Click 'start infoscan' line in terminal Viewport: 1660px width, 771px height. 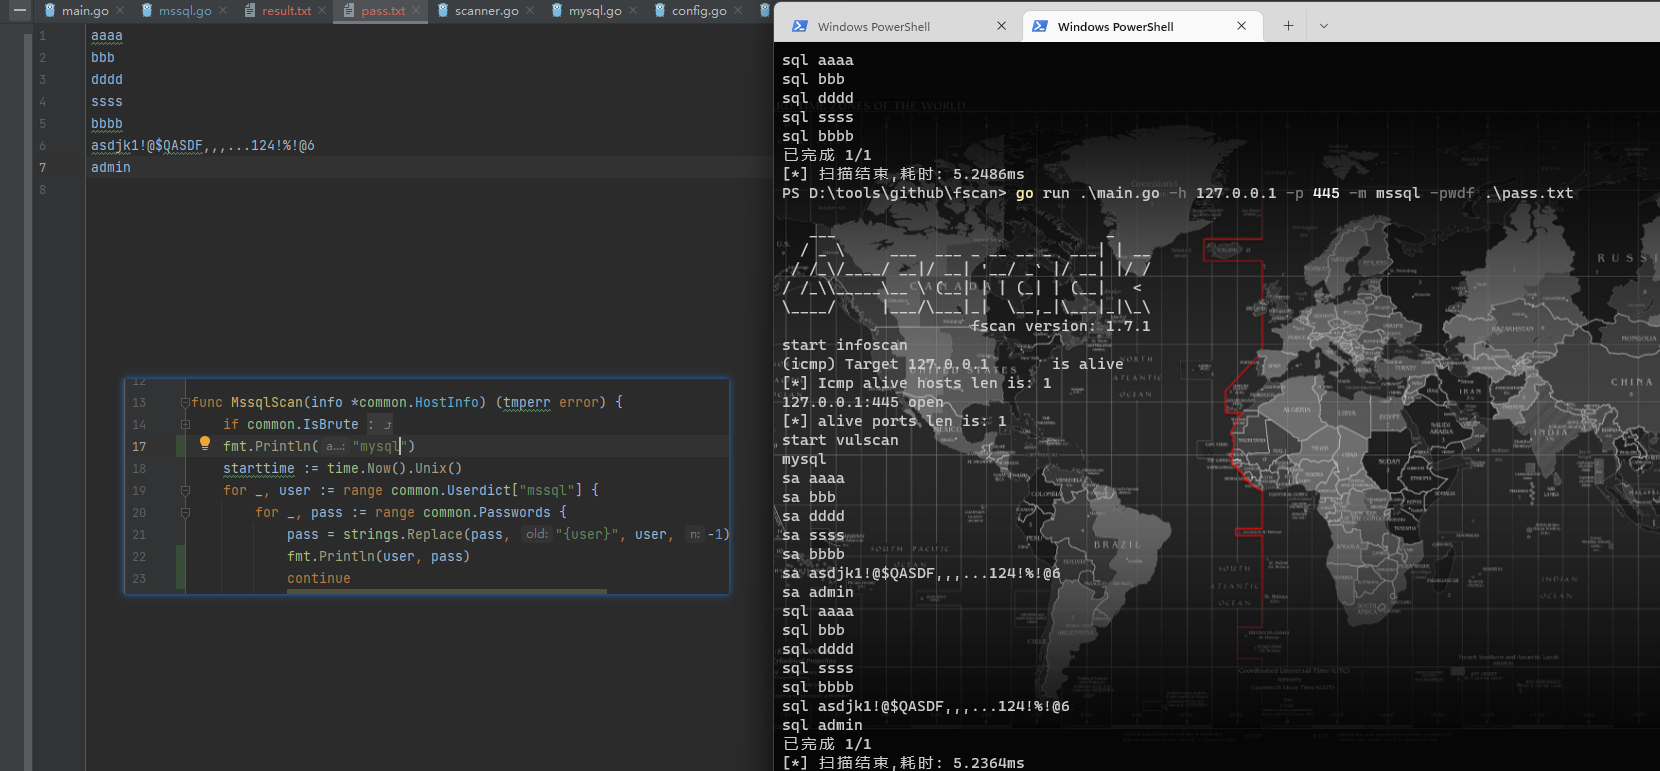[845, 346]
